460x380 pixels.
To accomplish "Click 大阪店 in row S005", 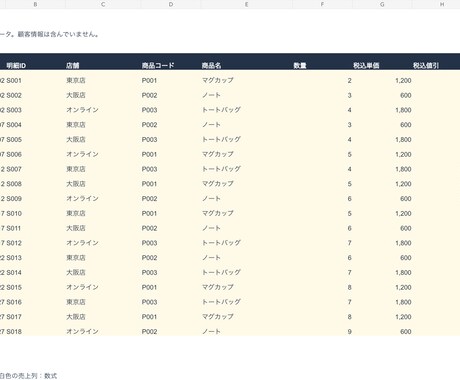I will point(76,139).
